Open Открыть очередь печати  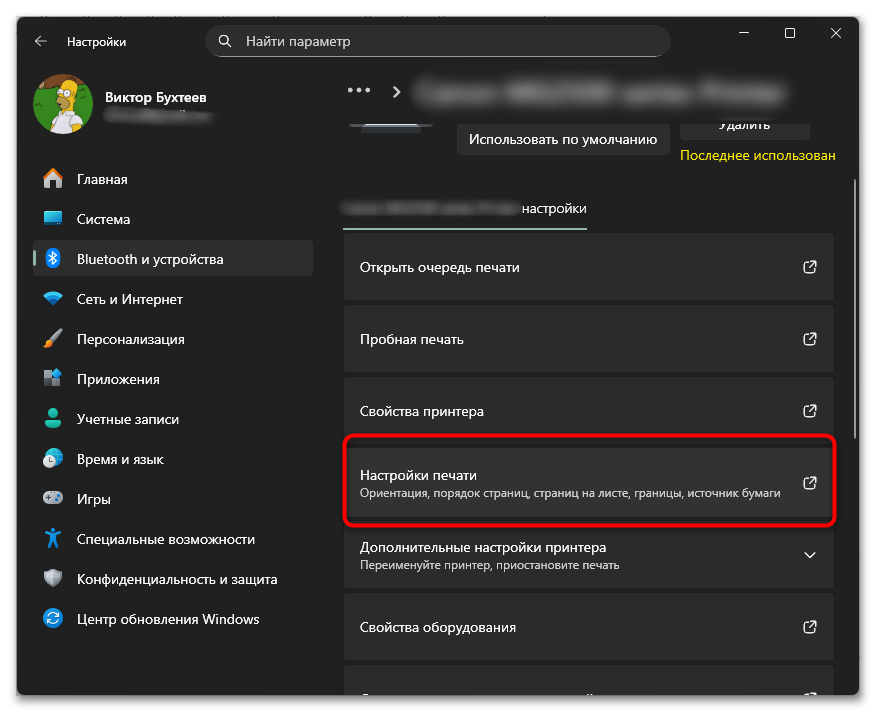point(589,267)
